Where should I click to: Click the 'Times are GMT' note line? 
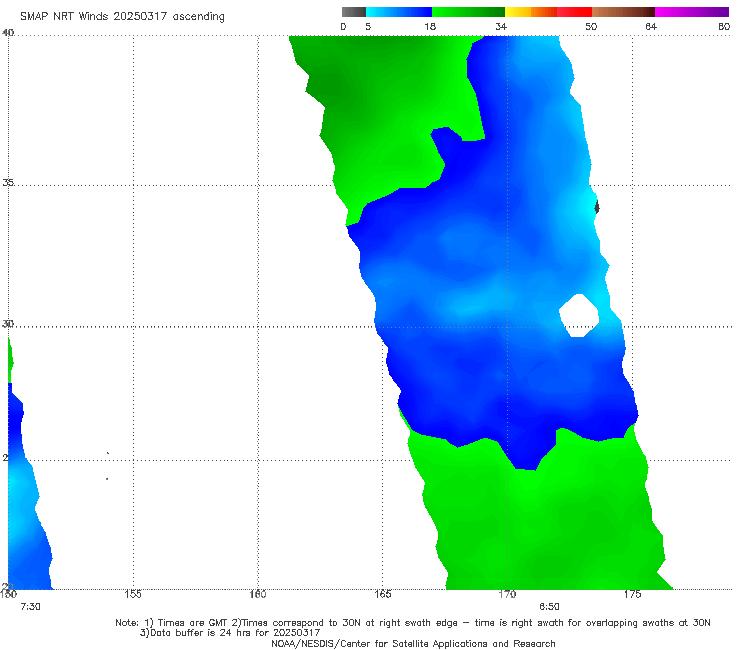click(413, 623)
